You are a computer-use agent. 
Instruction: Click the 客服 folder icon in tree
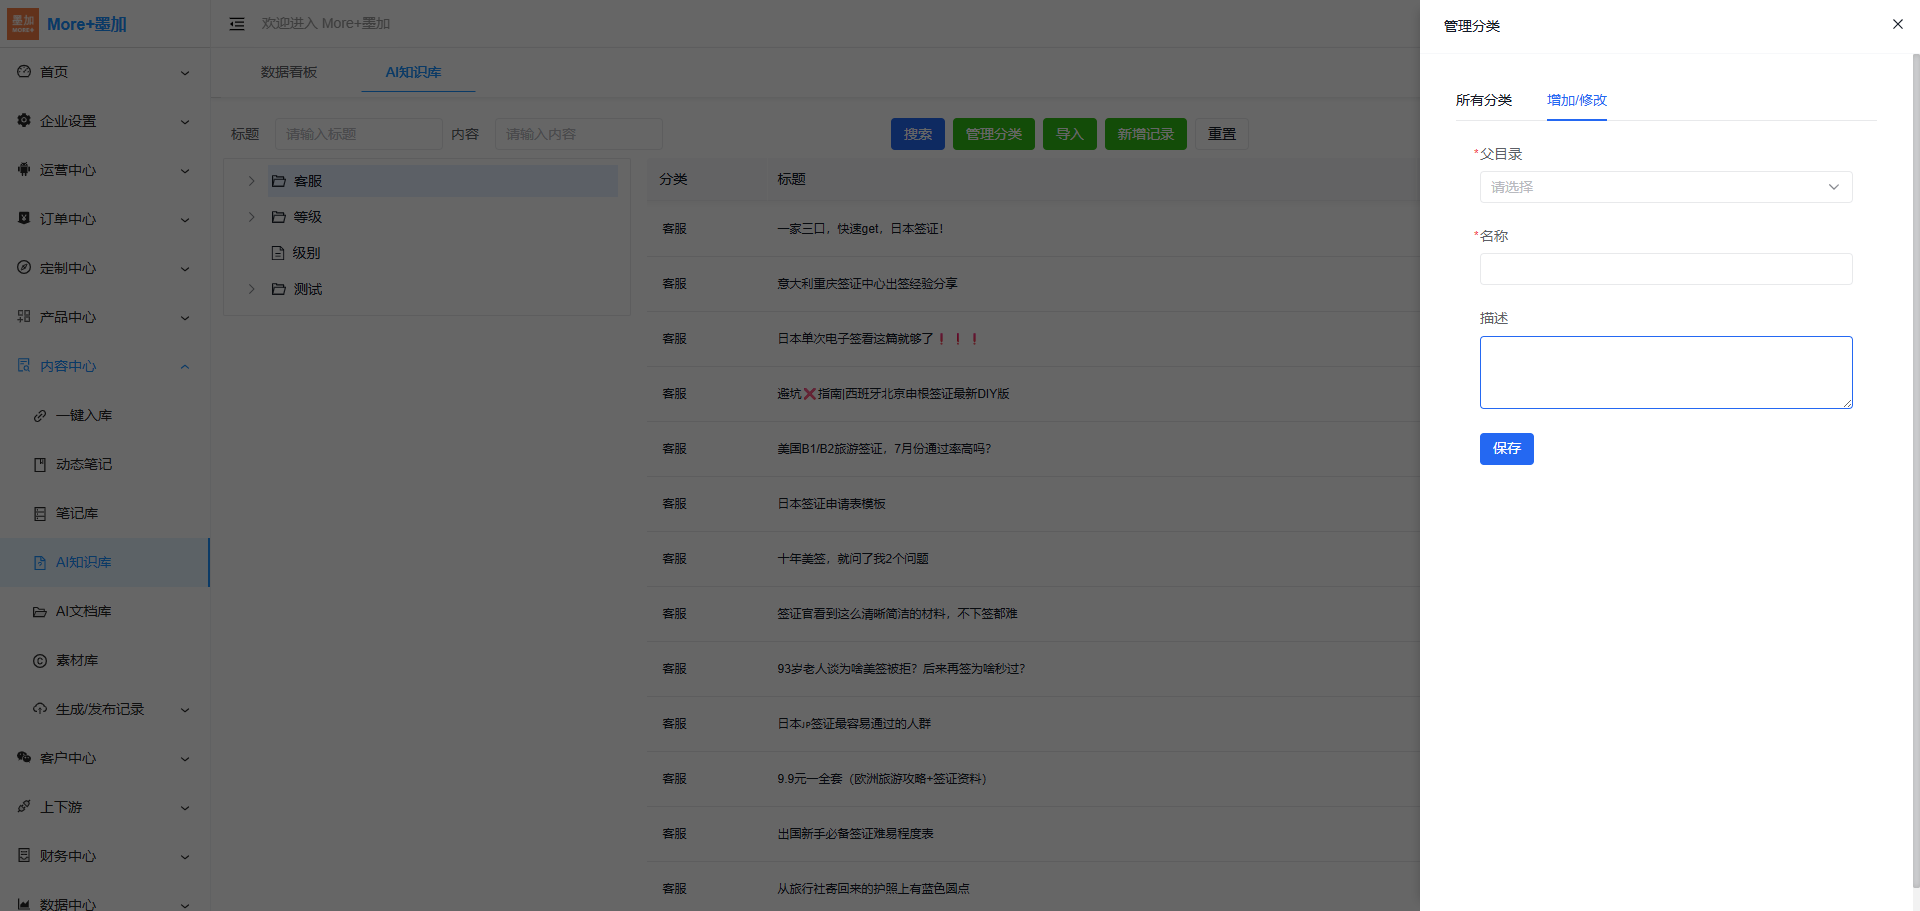279,181
